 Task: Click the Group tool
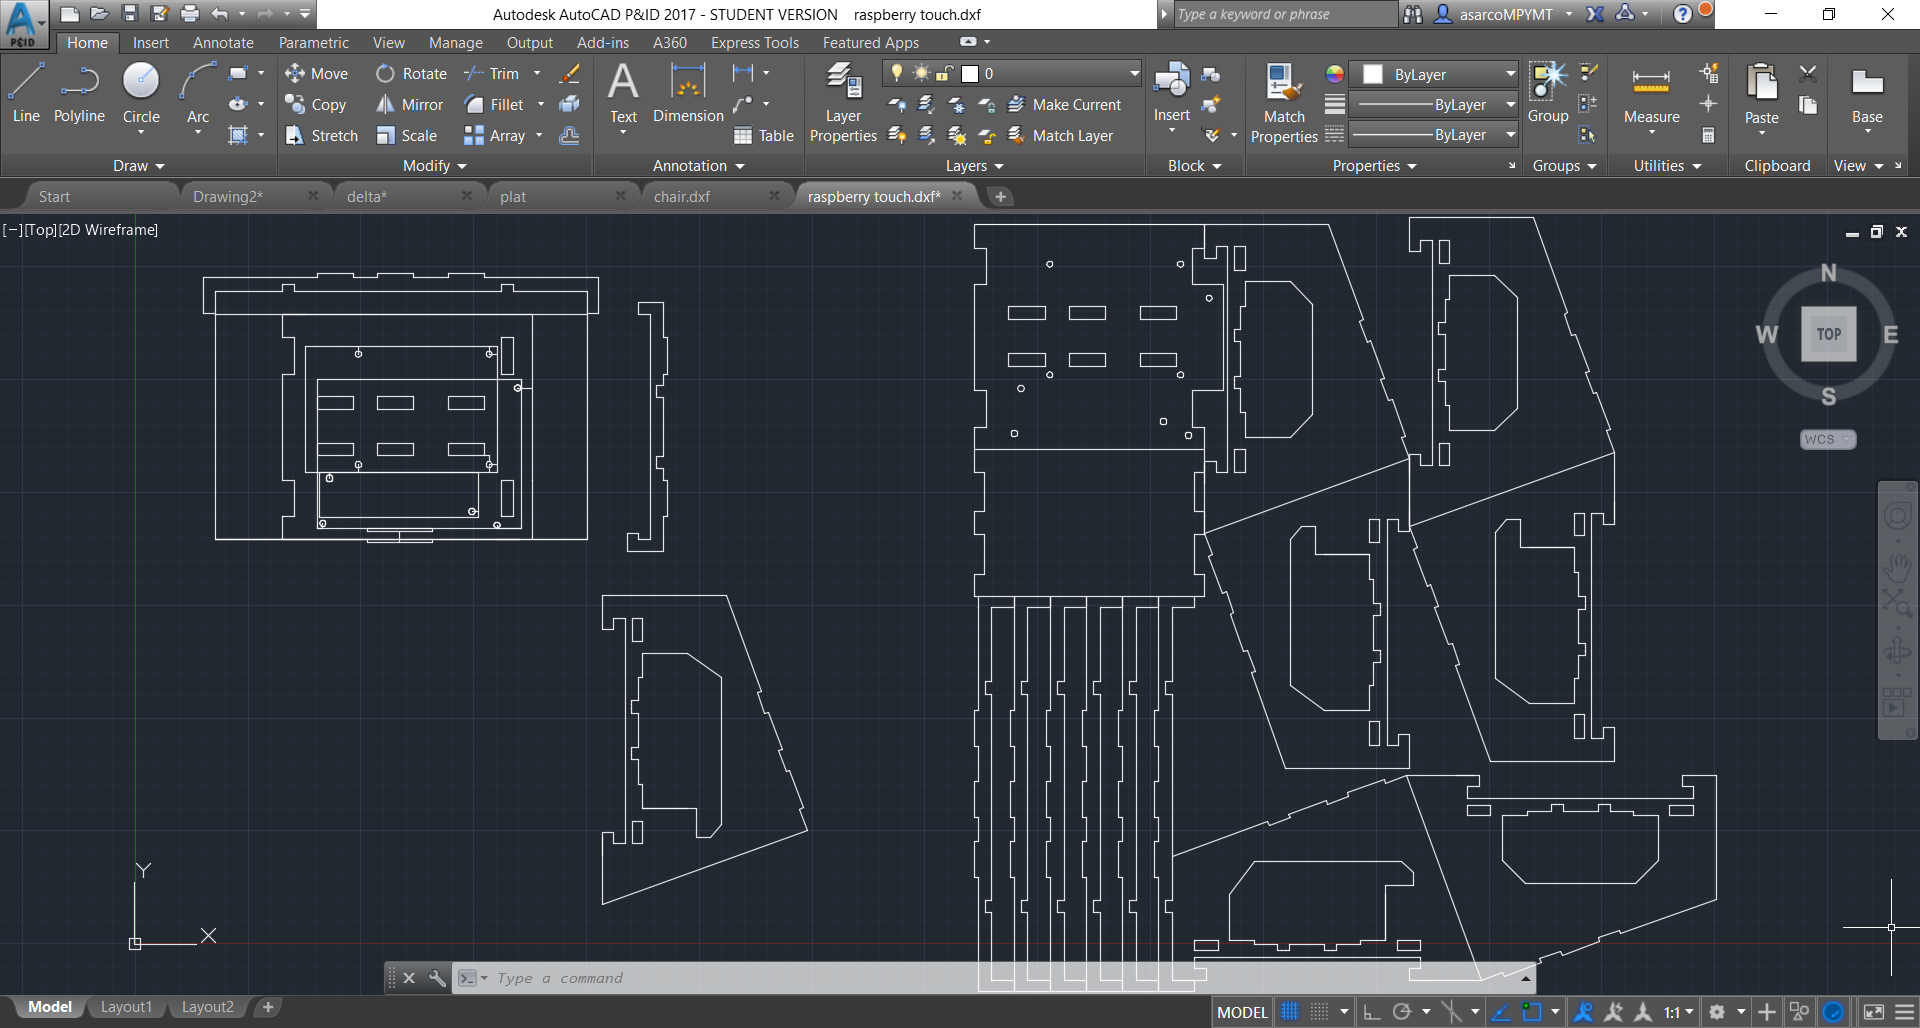(1548, 92)
